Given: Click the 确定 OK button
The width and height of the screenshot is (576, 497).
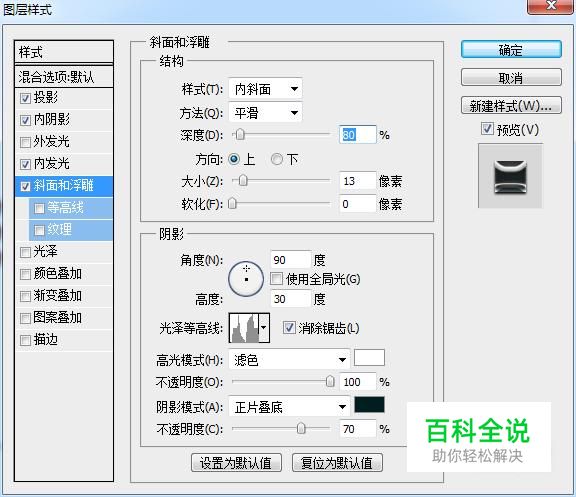Looking at the screenshot, I should pyautogui.click(x=511, y=50).
